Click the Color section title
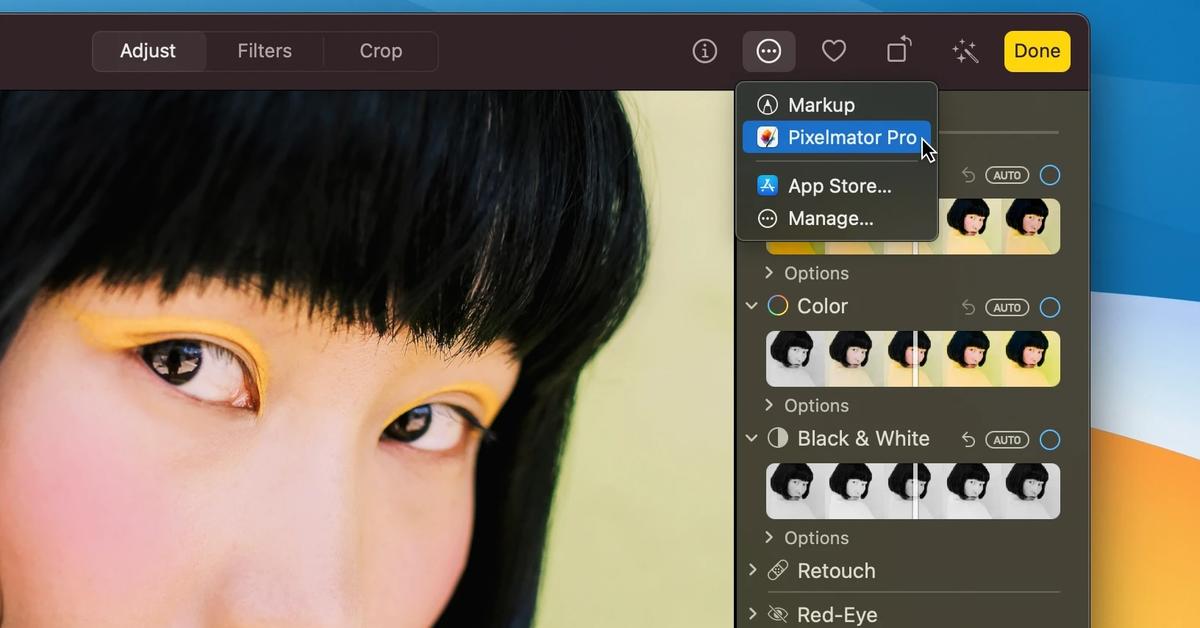 point(822,306)
